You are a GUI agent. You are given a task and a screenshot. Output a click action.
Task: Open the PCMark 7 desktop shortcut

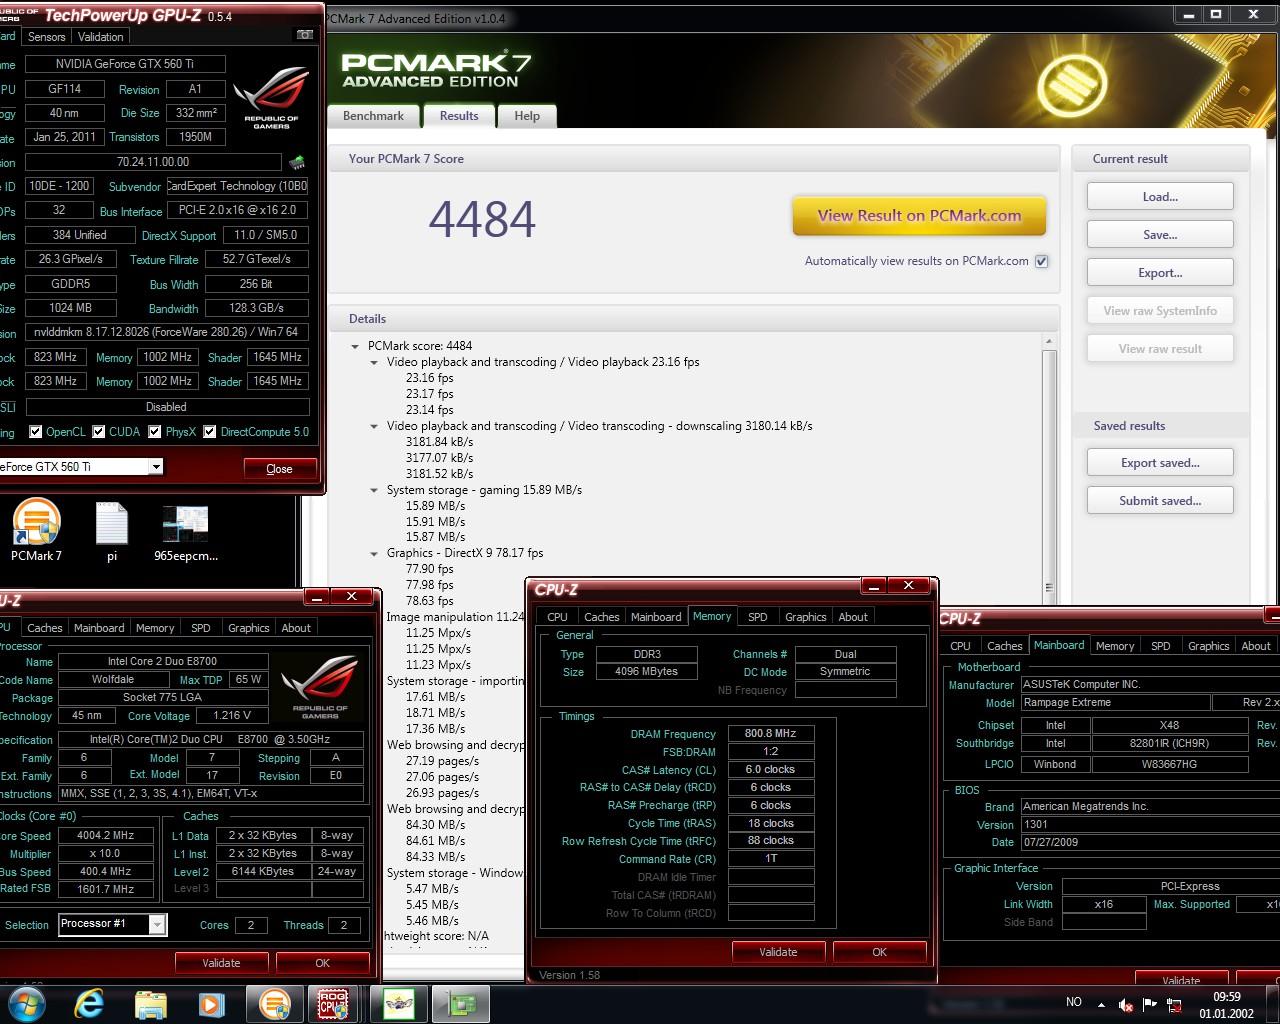tap(37, 531)
